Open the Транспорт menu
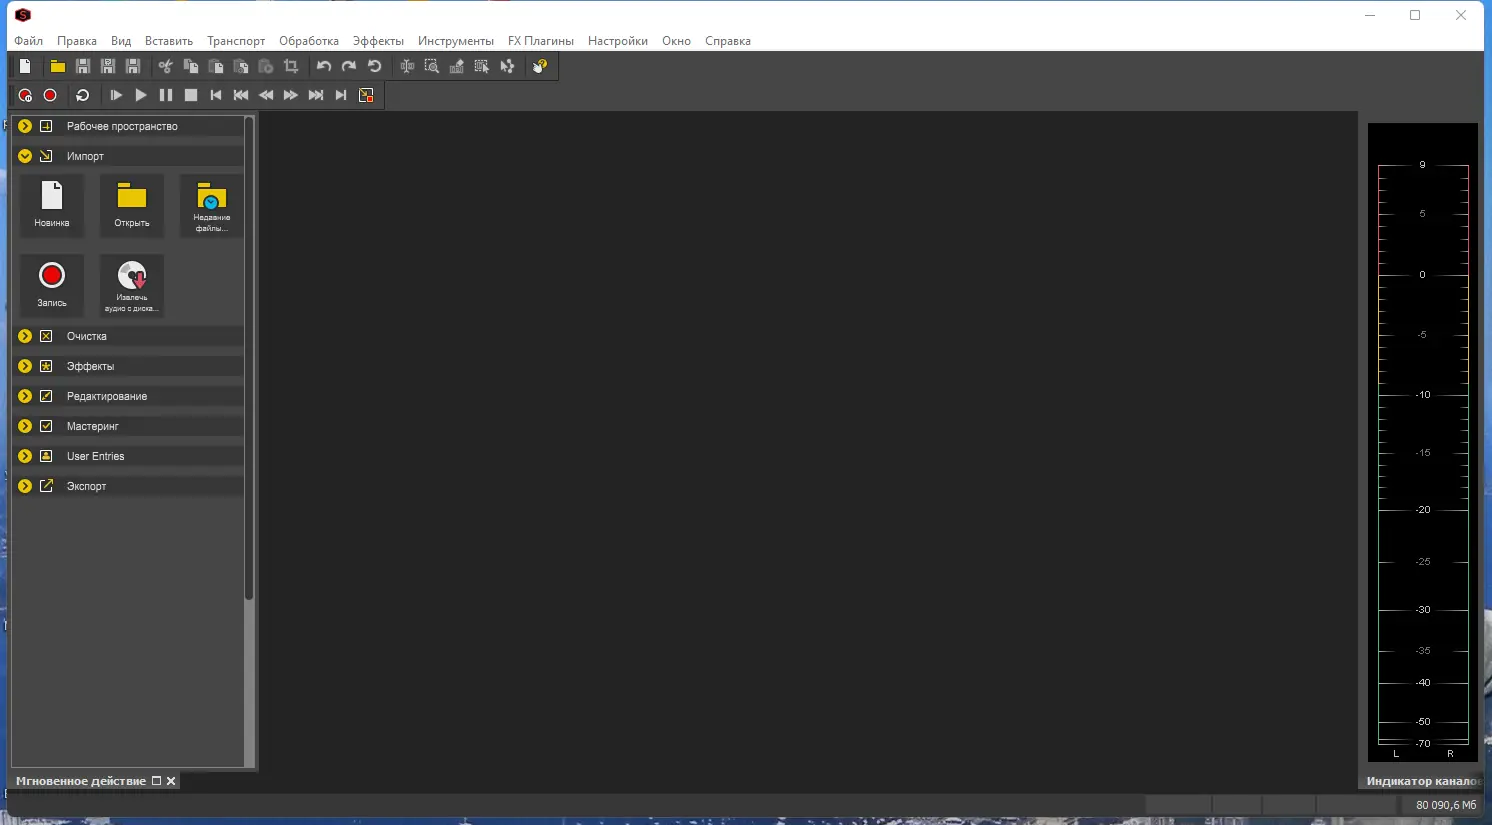Image resolution: width=1492 pixels, height=825 pixels. [x=236, y=41]
